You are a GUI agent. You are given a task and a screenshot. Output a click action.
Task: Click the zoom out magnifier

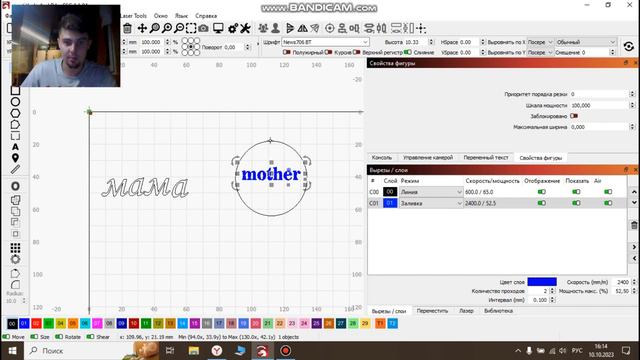(179, 28)
